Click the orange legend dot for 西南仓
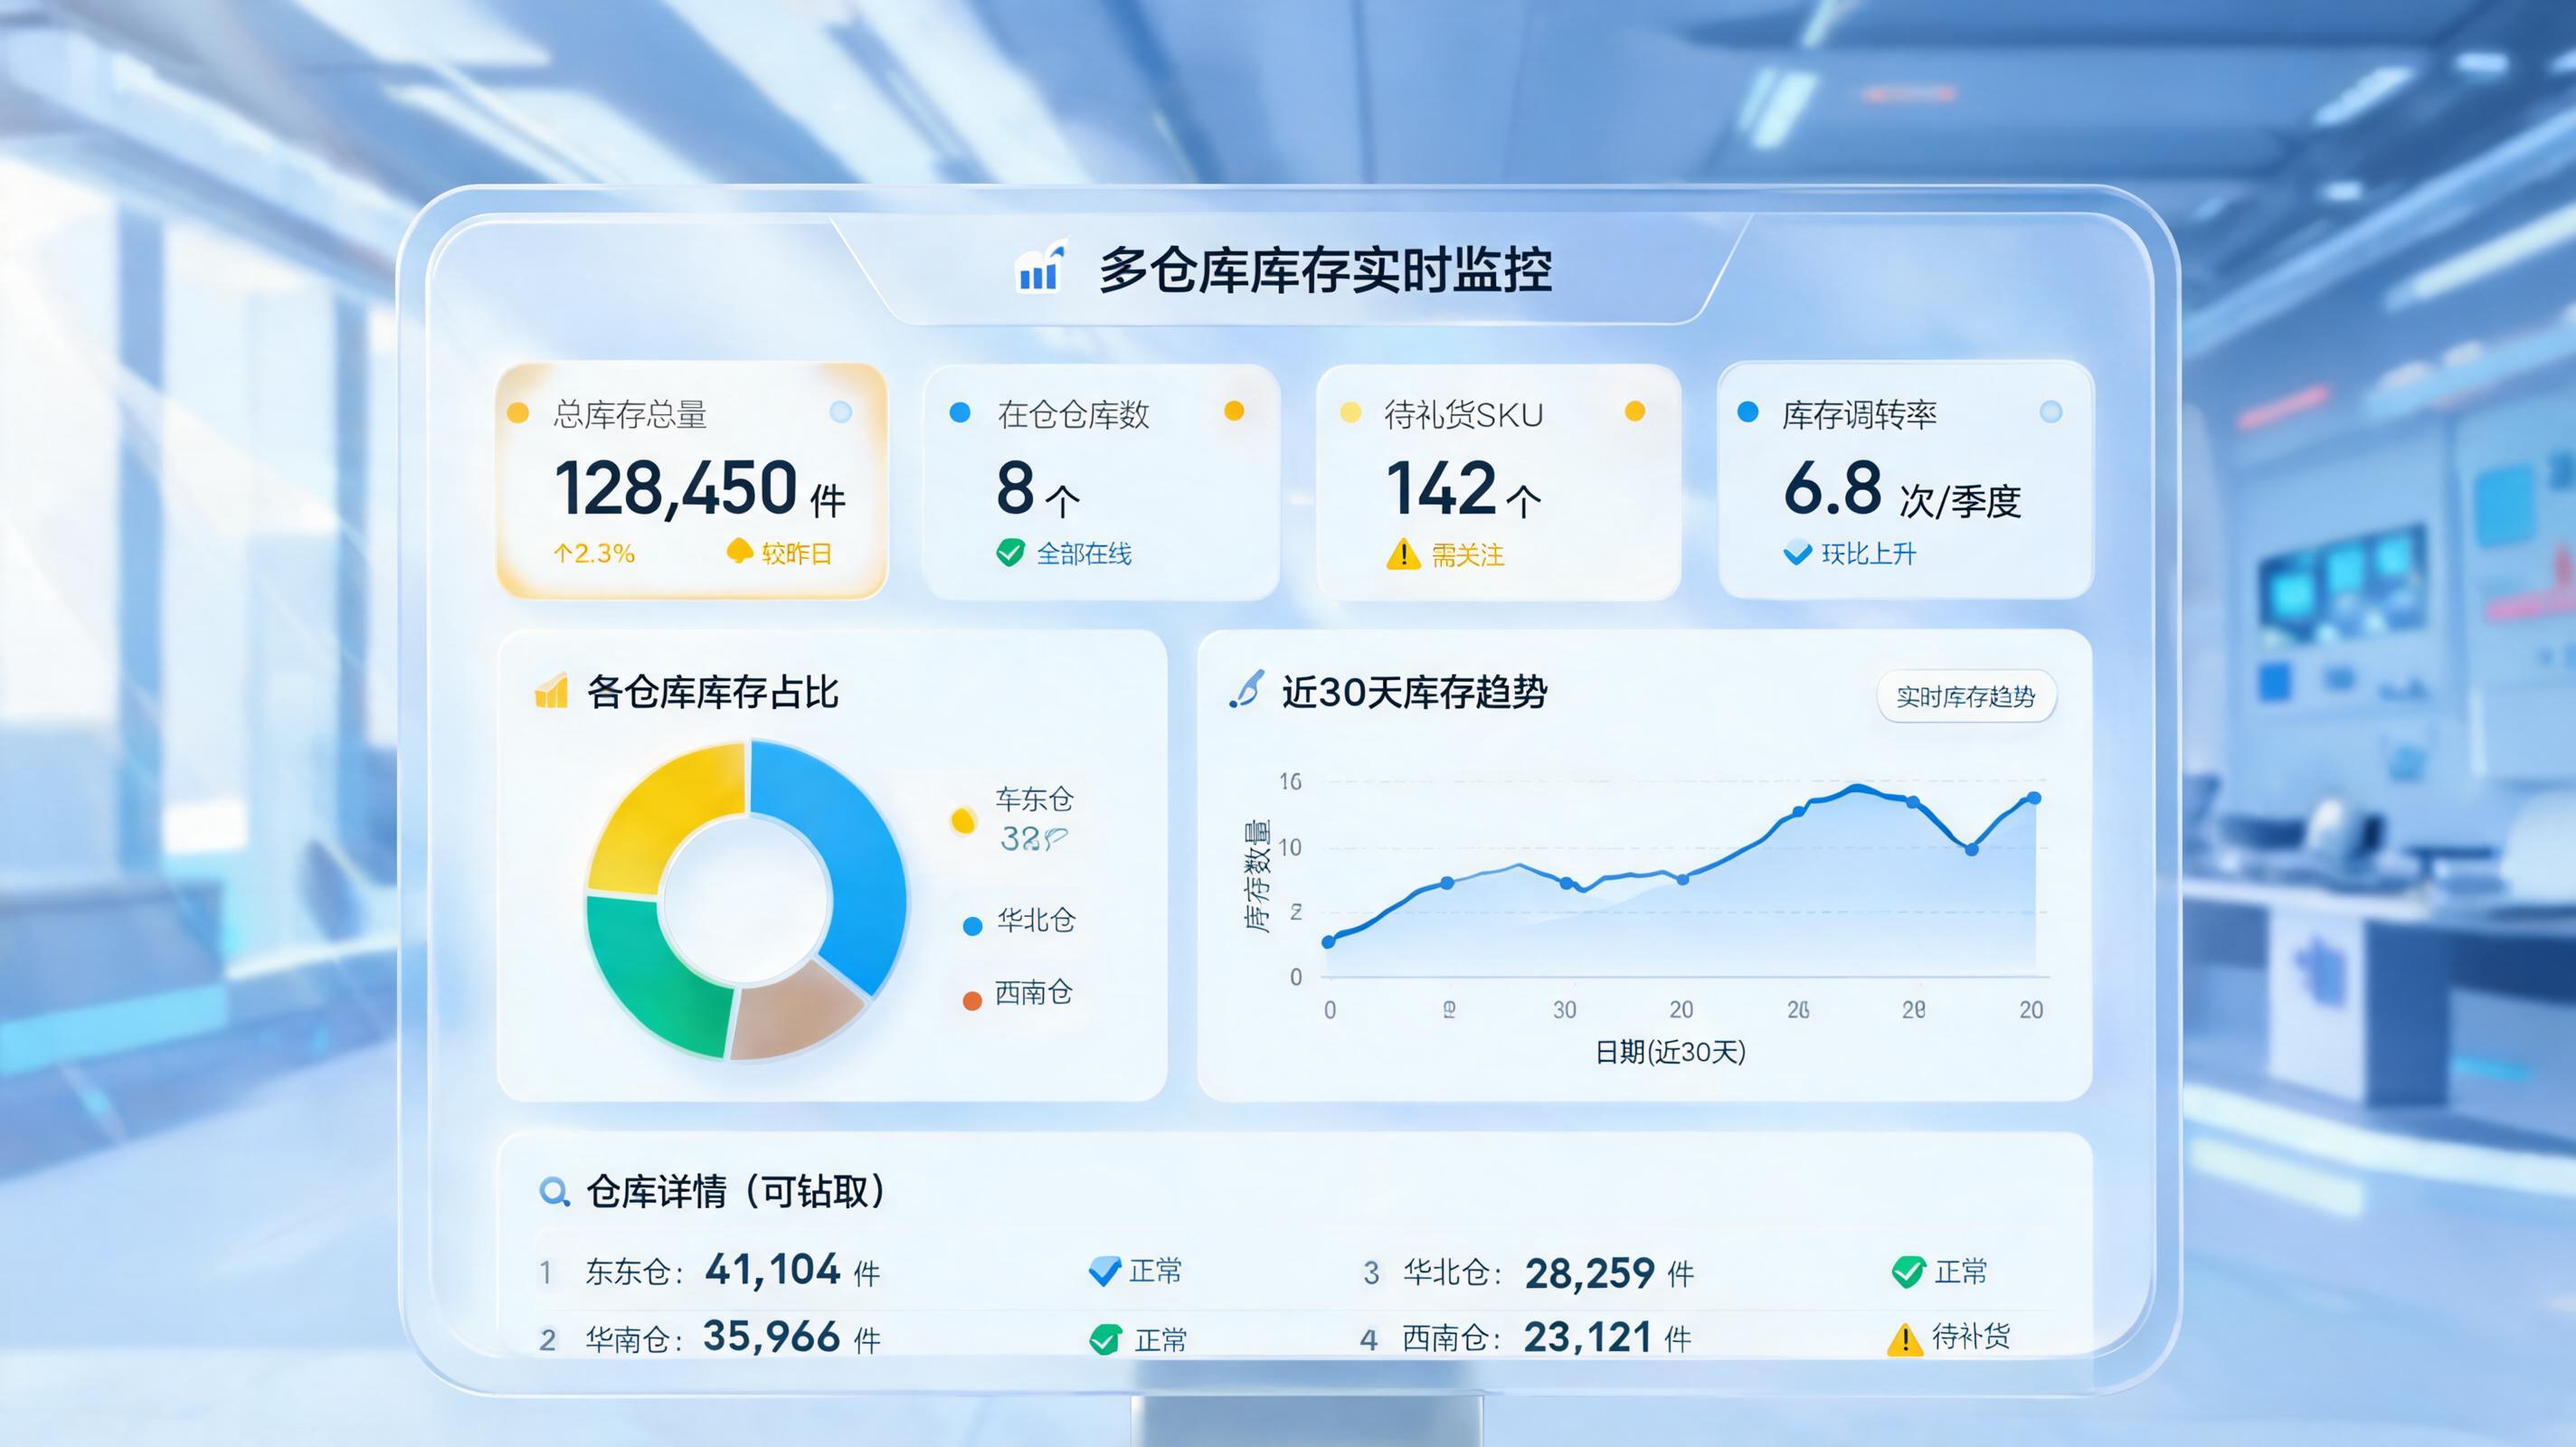The width and height of the screenshot is (2576, 1447). tap(971, 1001)
